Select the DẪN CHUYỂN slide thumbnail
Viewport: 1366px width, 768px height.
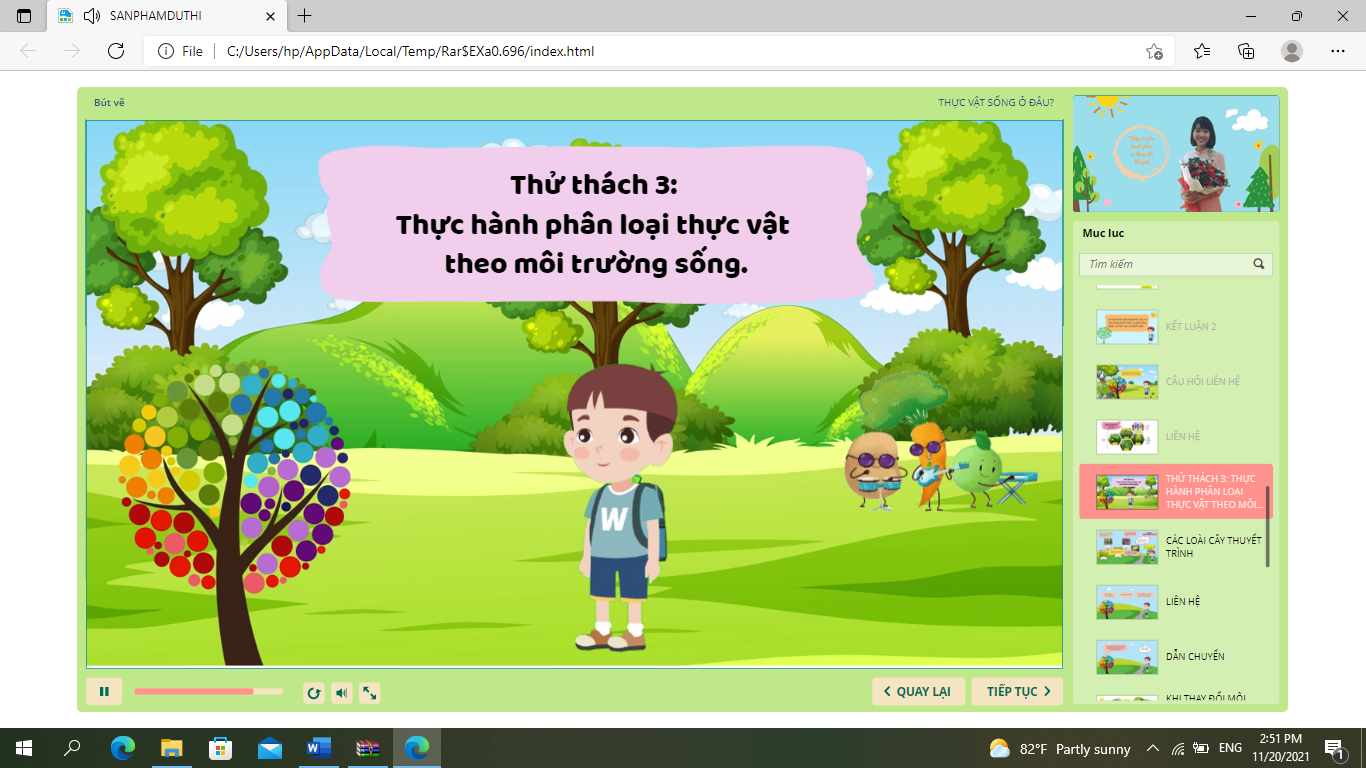(1127, 657)
